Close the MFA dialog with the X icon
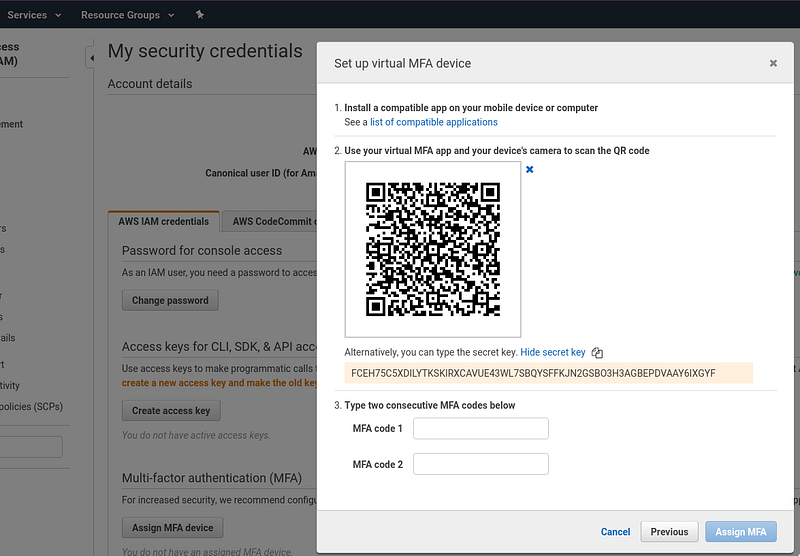 (773, 63)
